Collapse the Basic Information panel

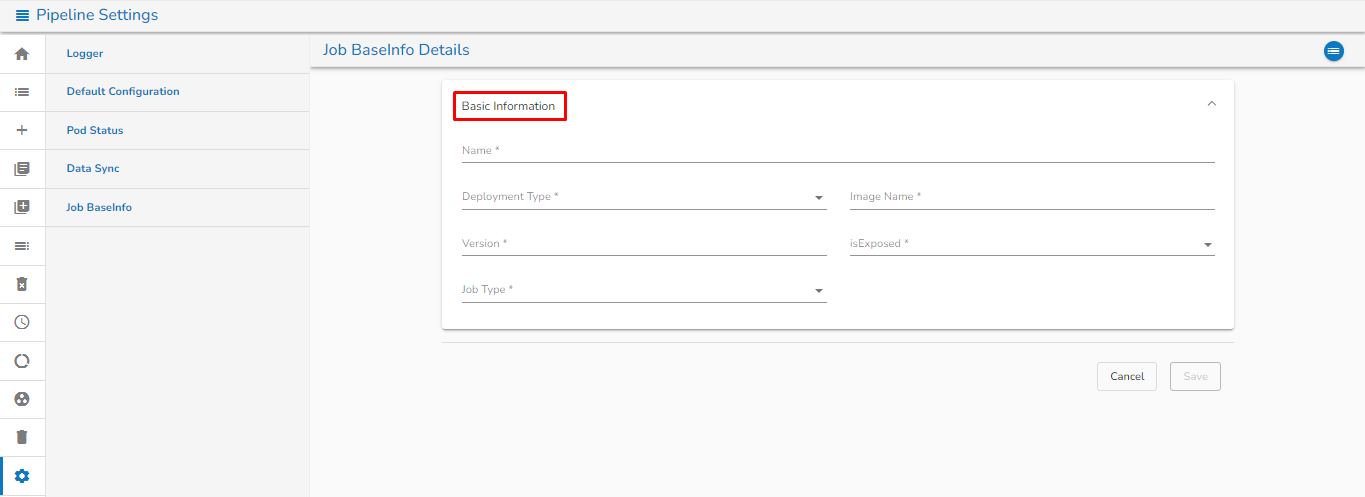pyautogui.click(x=1211, y=104)
